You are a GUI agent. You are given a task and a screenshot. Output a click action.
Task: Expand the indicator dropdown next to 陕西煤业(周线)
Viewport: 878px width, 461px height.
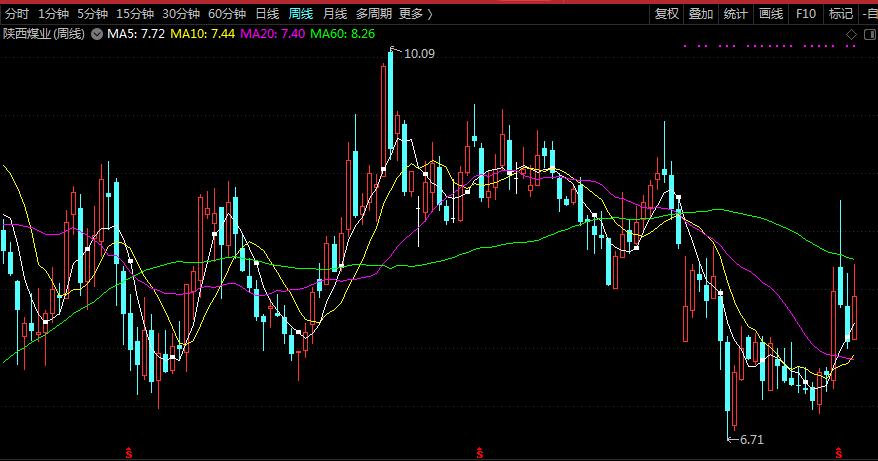click(97, 34)
